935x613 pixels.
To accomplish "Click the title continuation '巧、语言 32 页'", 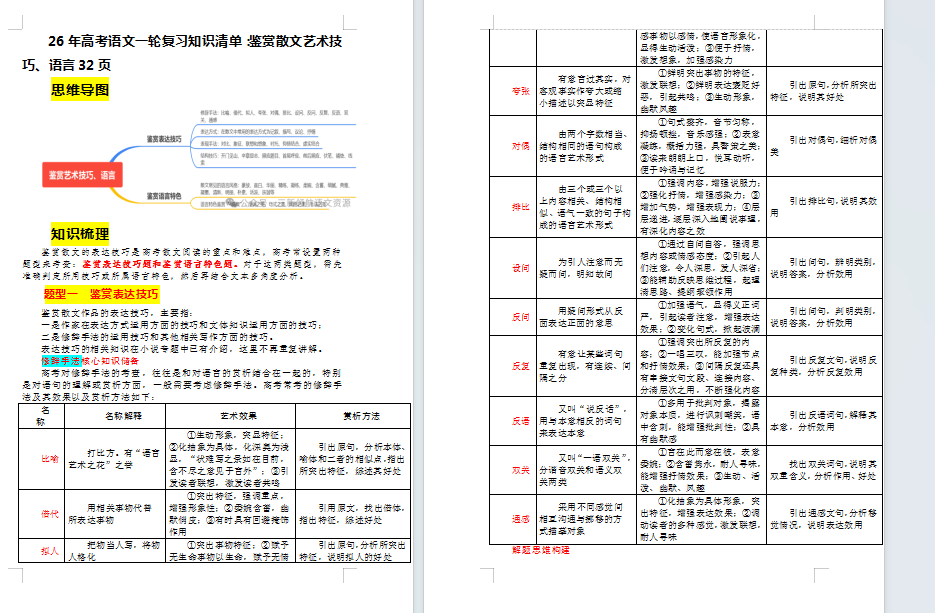I will pyautogui.click(x=66, y=65).
